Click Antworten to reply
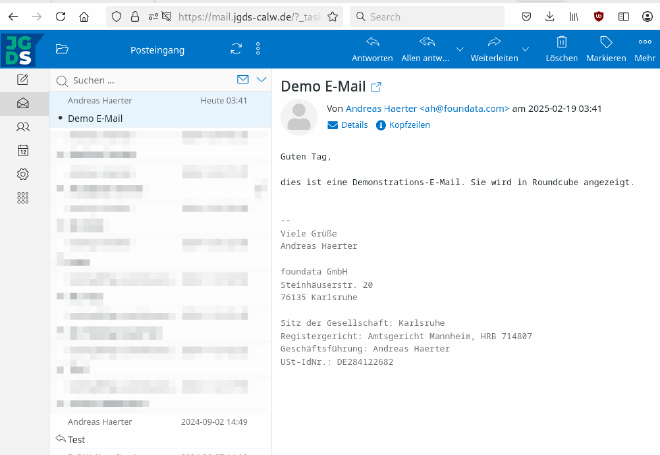This screenshot has width=660, height=455. (x=372, y=49)
